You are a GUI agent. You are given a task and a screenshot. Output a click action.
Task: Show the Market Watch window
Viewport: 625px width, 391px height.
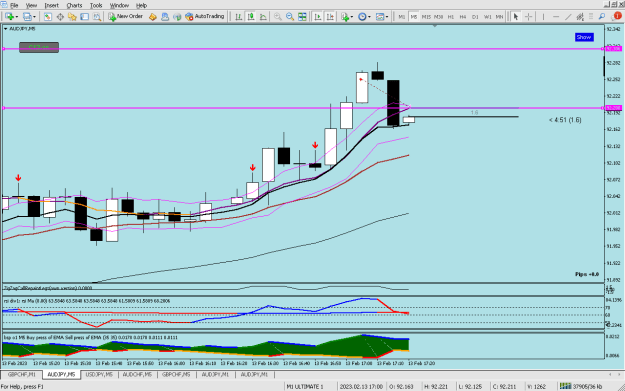click(48, 16)
